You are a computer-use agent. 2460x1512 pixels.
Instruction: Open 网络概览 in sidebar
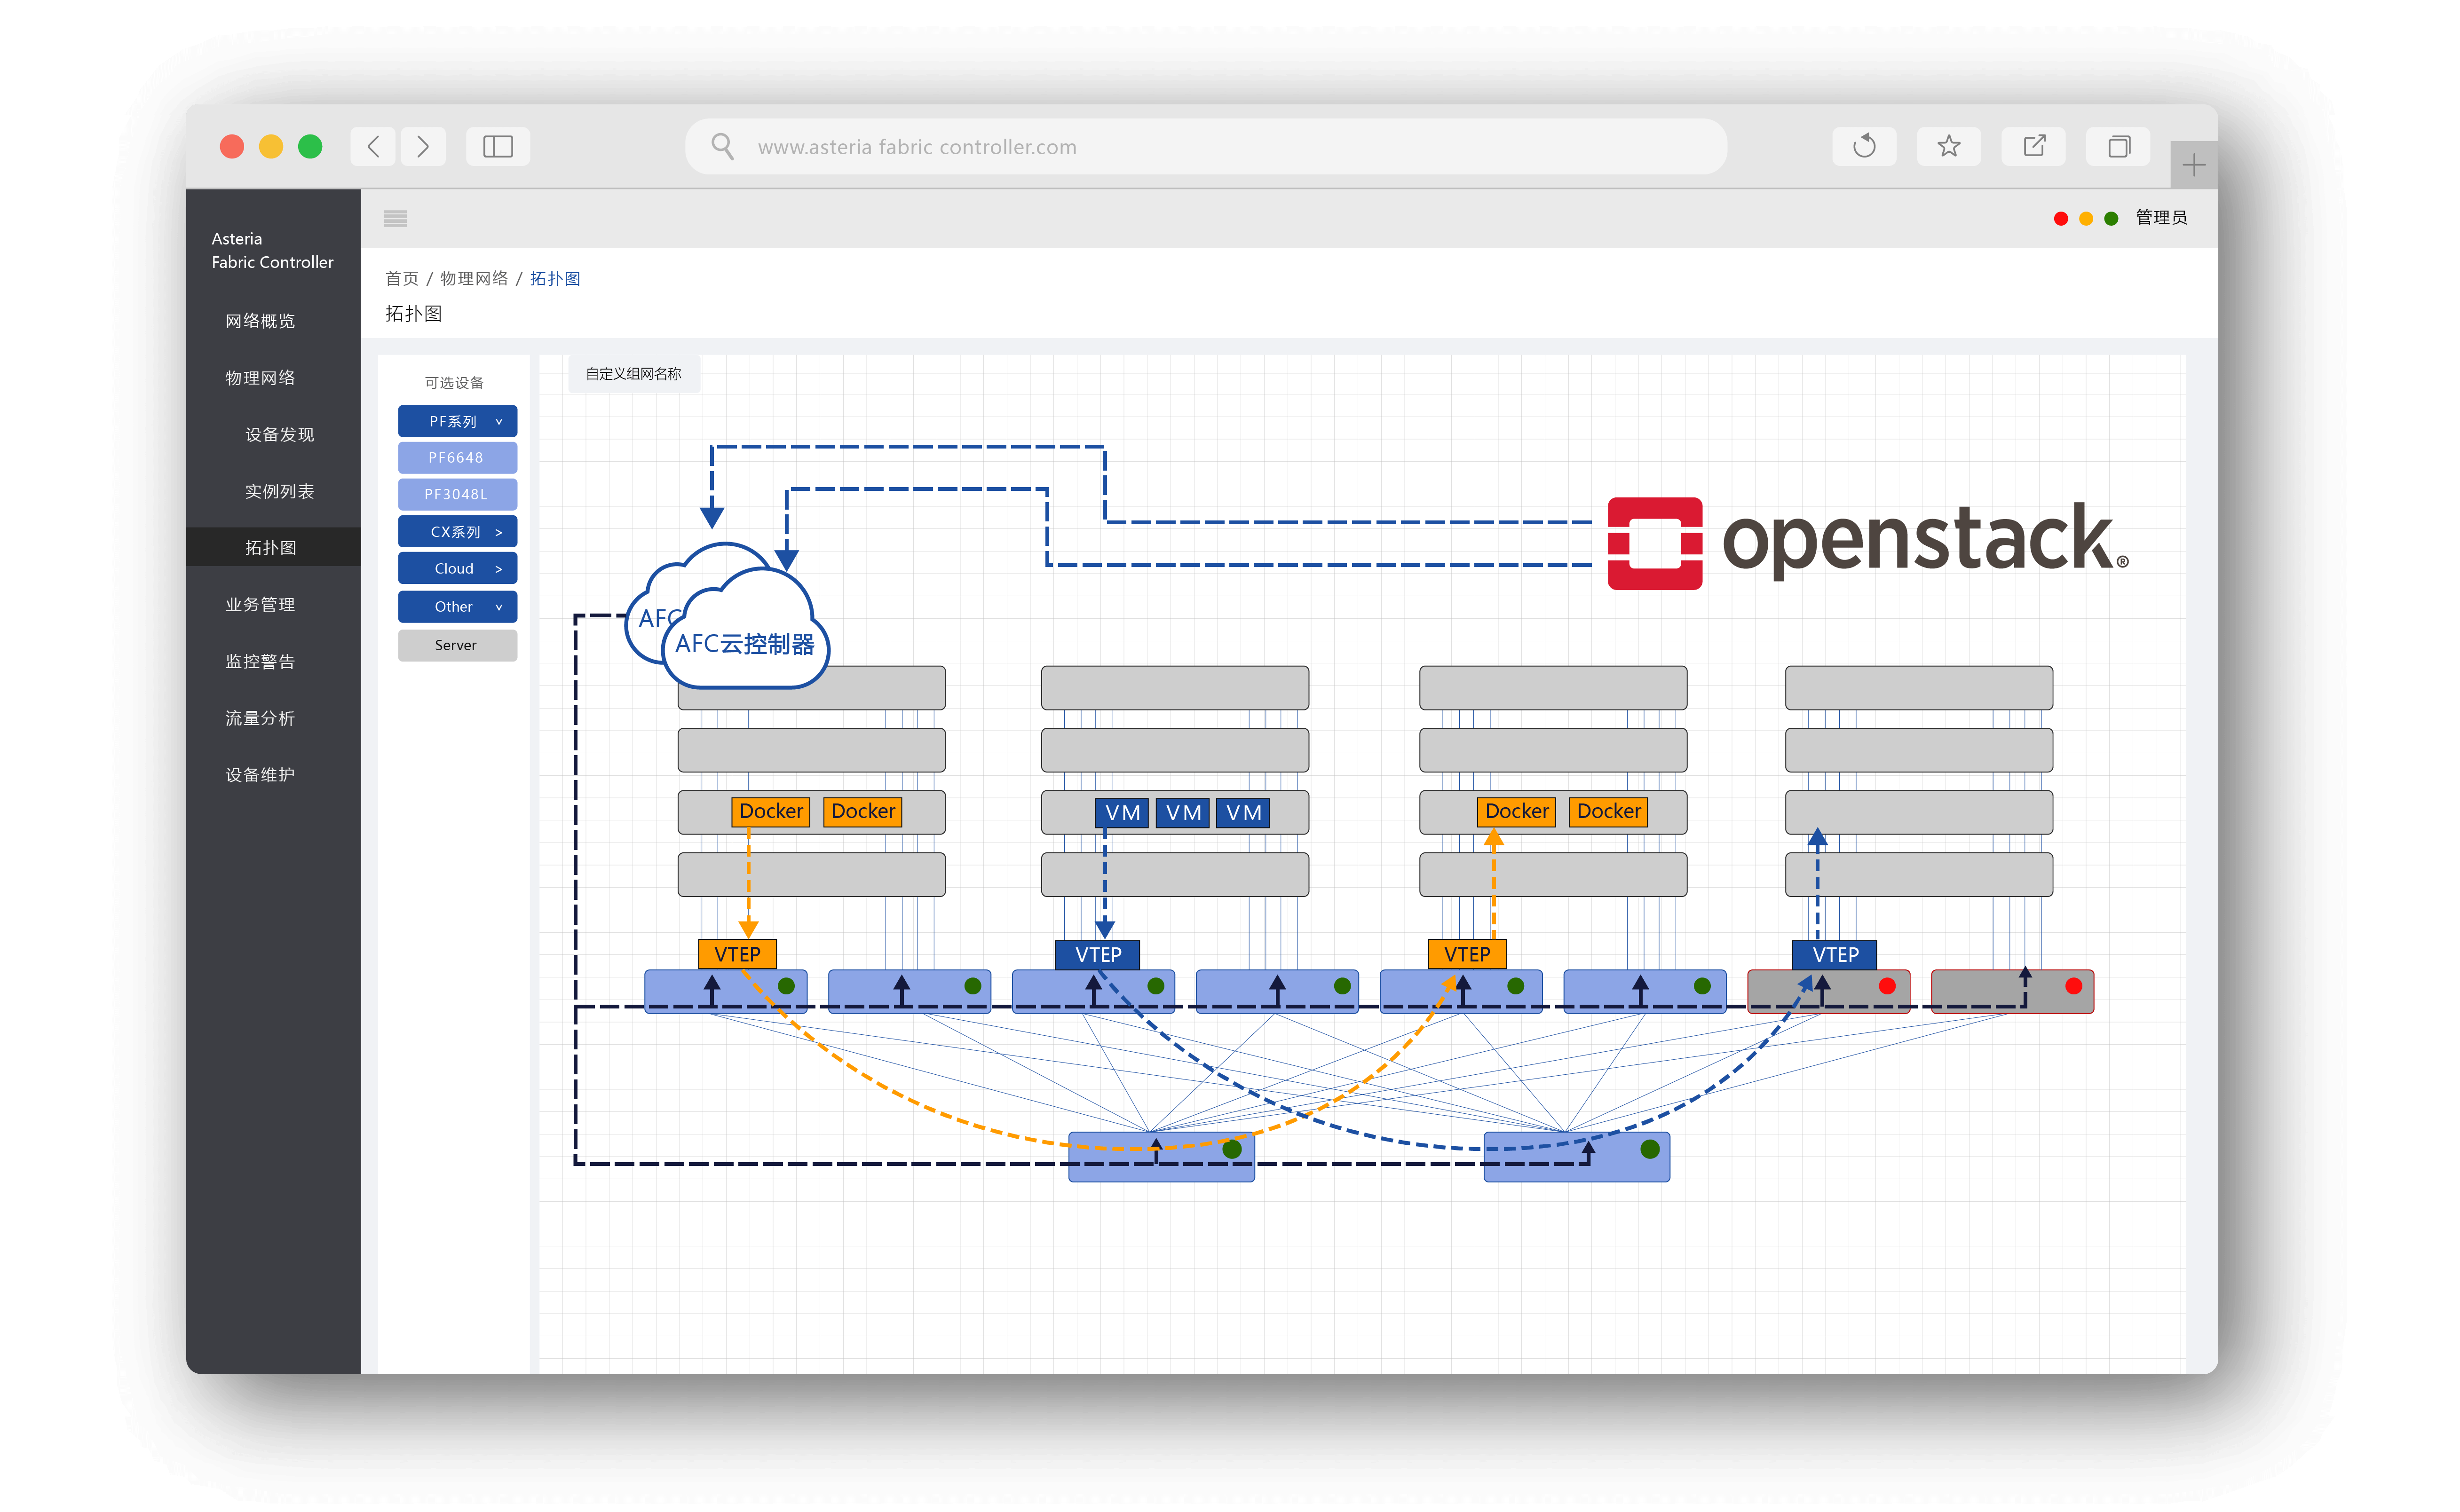pyautogui.click(x=260, y=321)
